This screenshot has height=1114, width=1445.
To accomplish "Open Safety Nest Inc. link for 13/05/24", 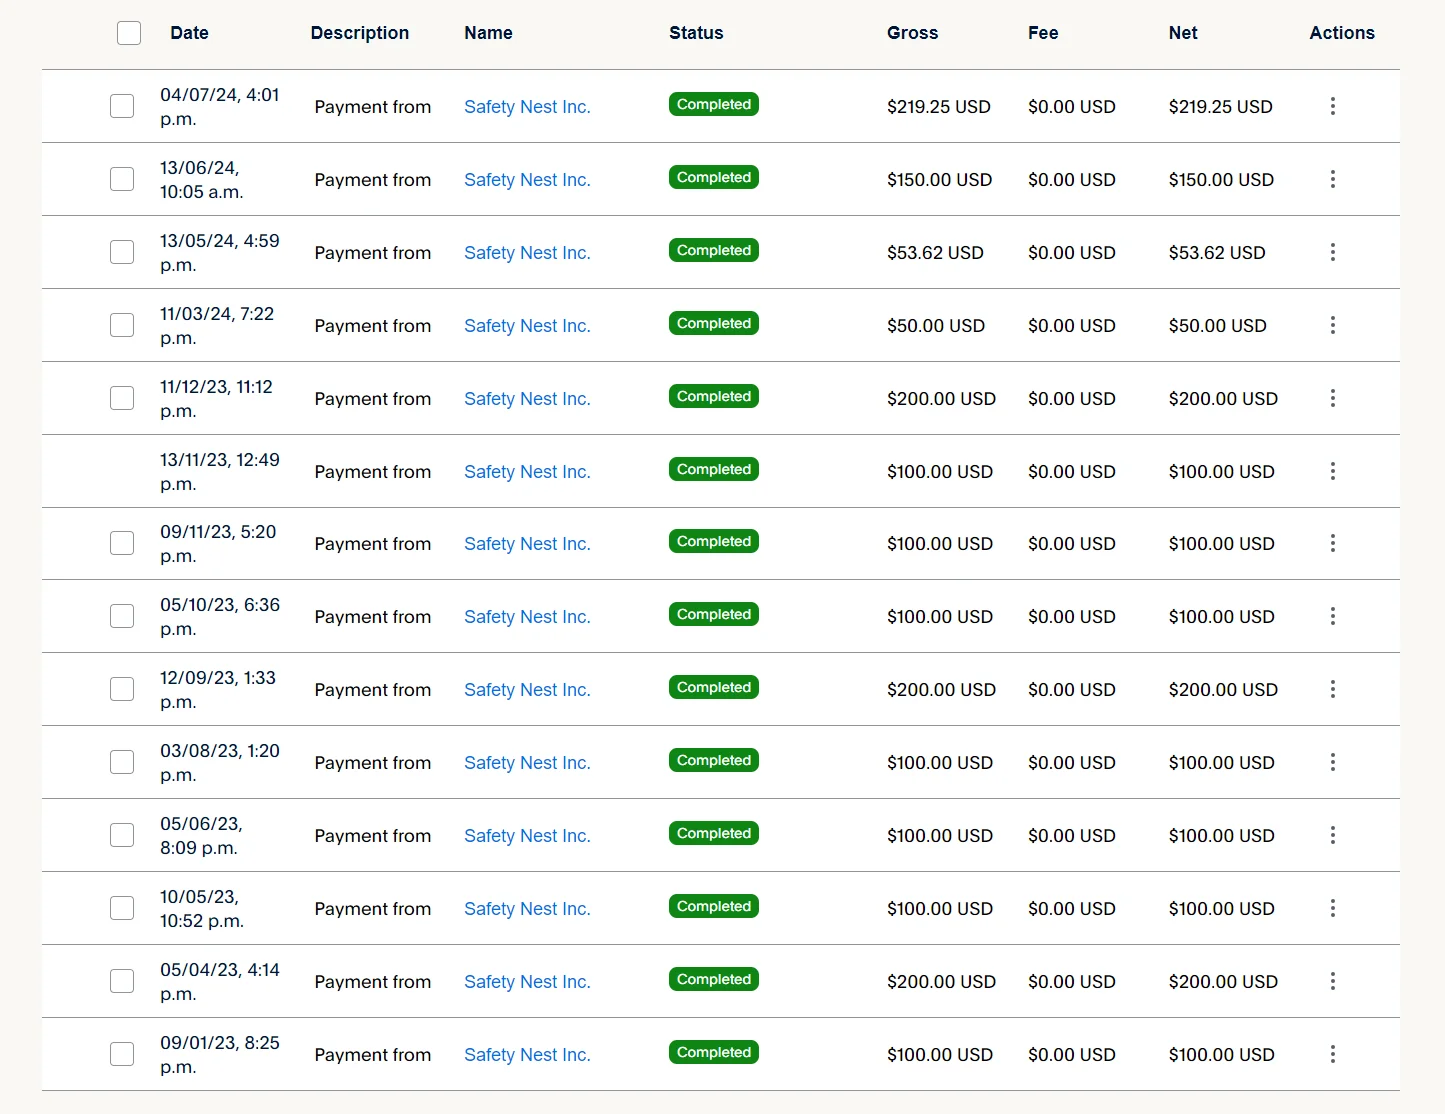I will click(527, 253).
